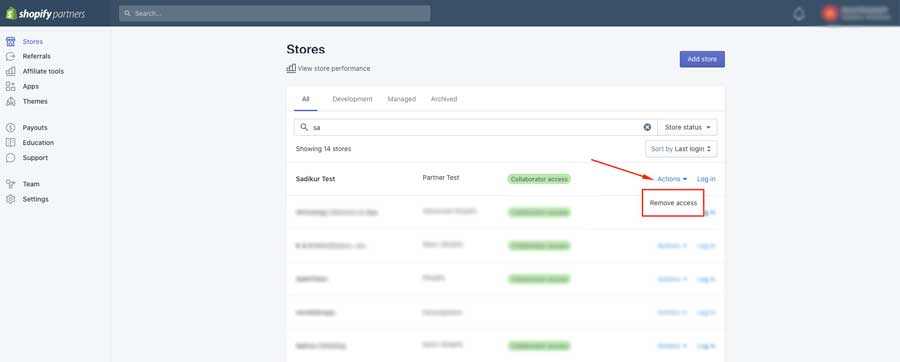Open View store performance link

333,68
